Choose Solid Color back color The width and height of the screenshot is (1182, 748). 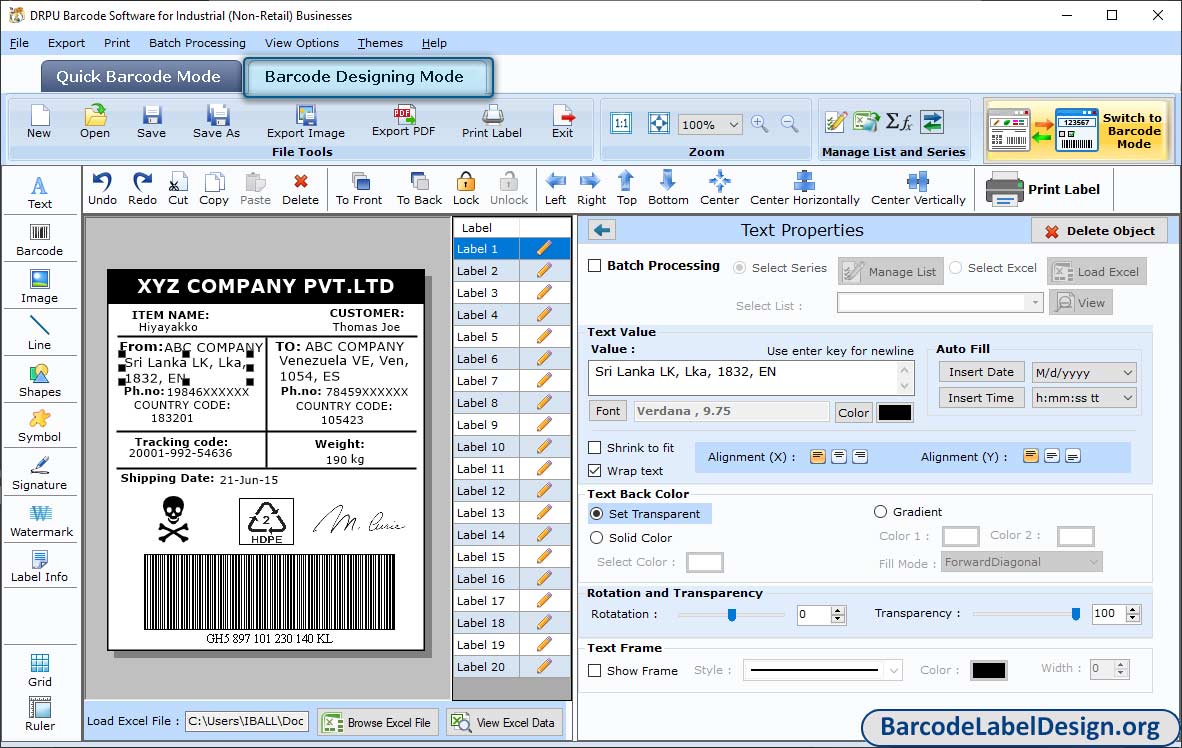point(597,538)
